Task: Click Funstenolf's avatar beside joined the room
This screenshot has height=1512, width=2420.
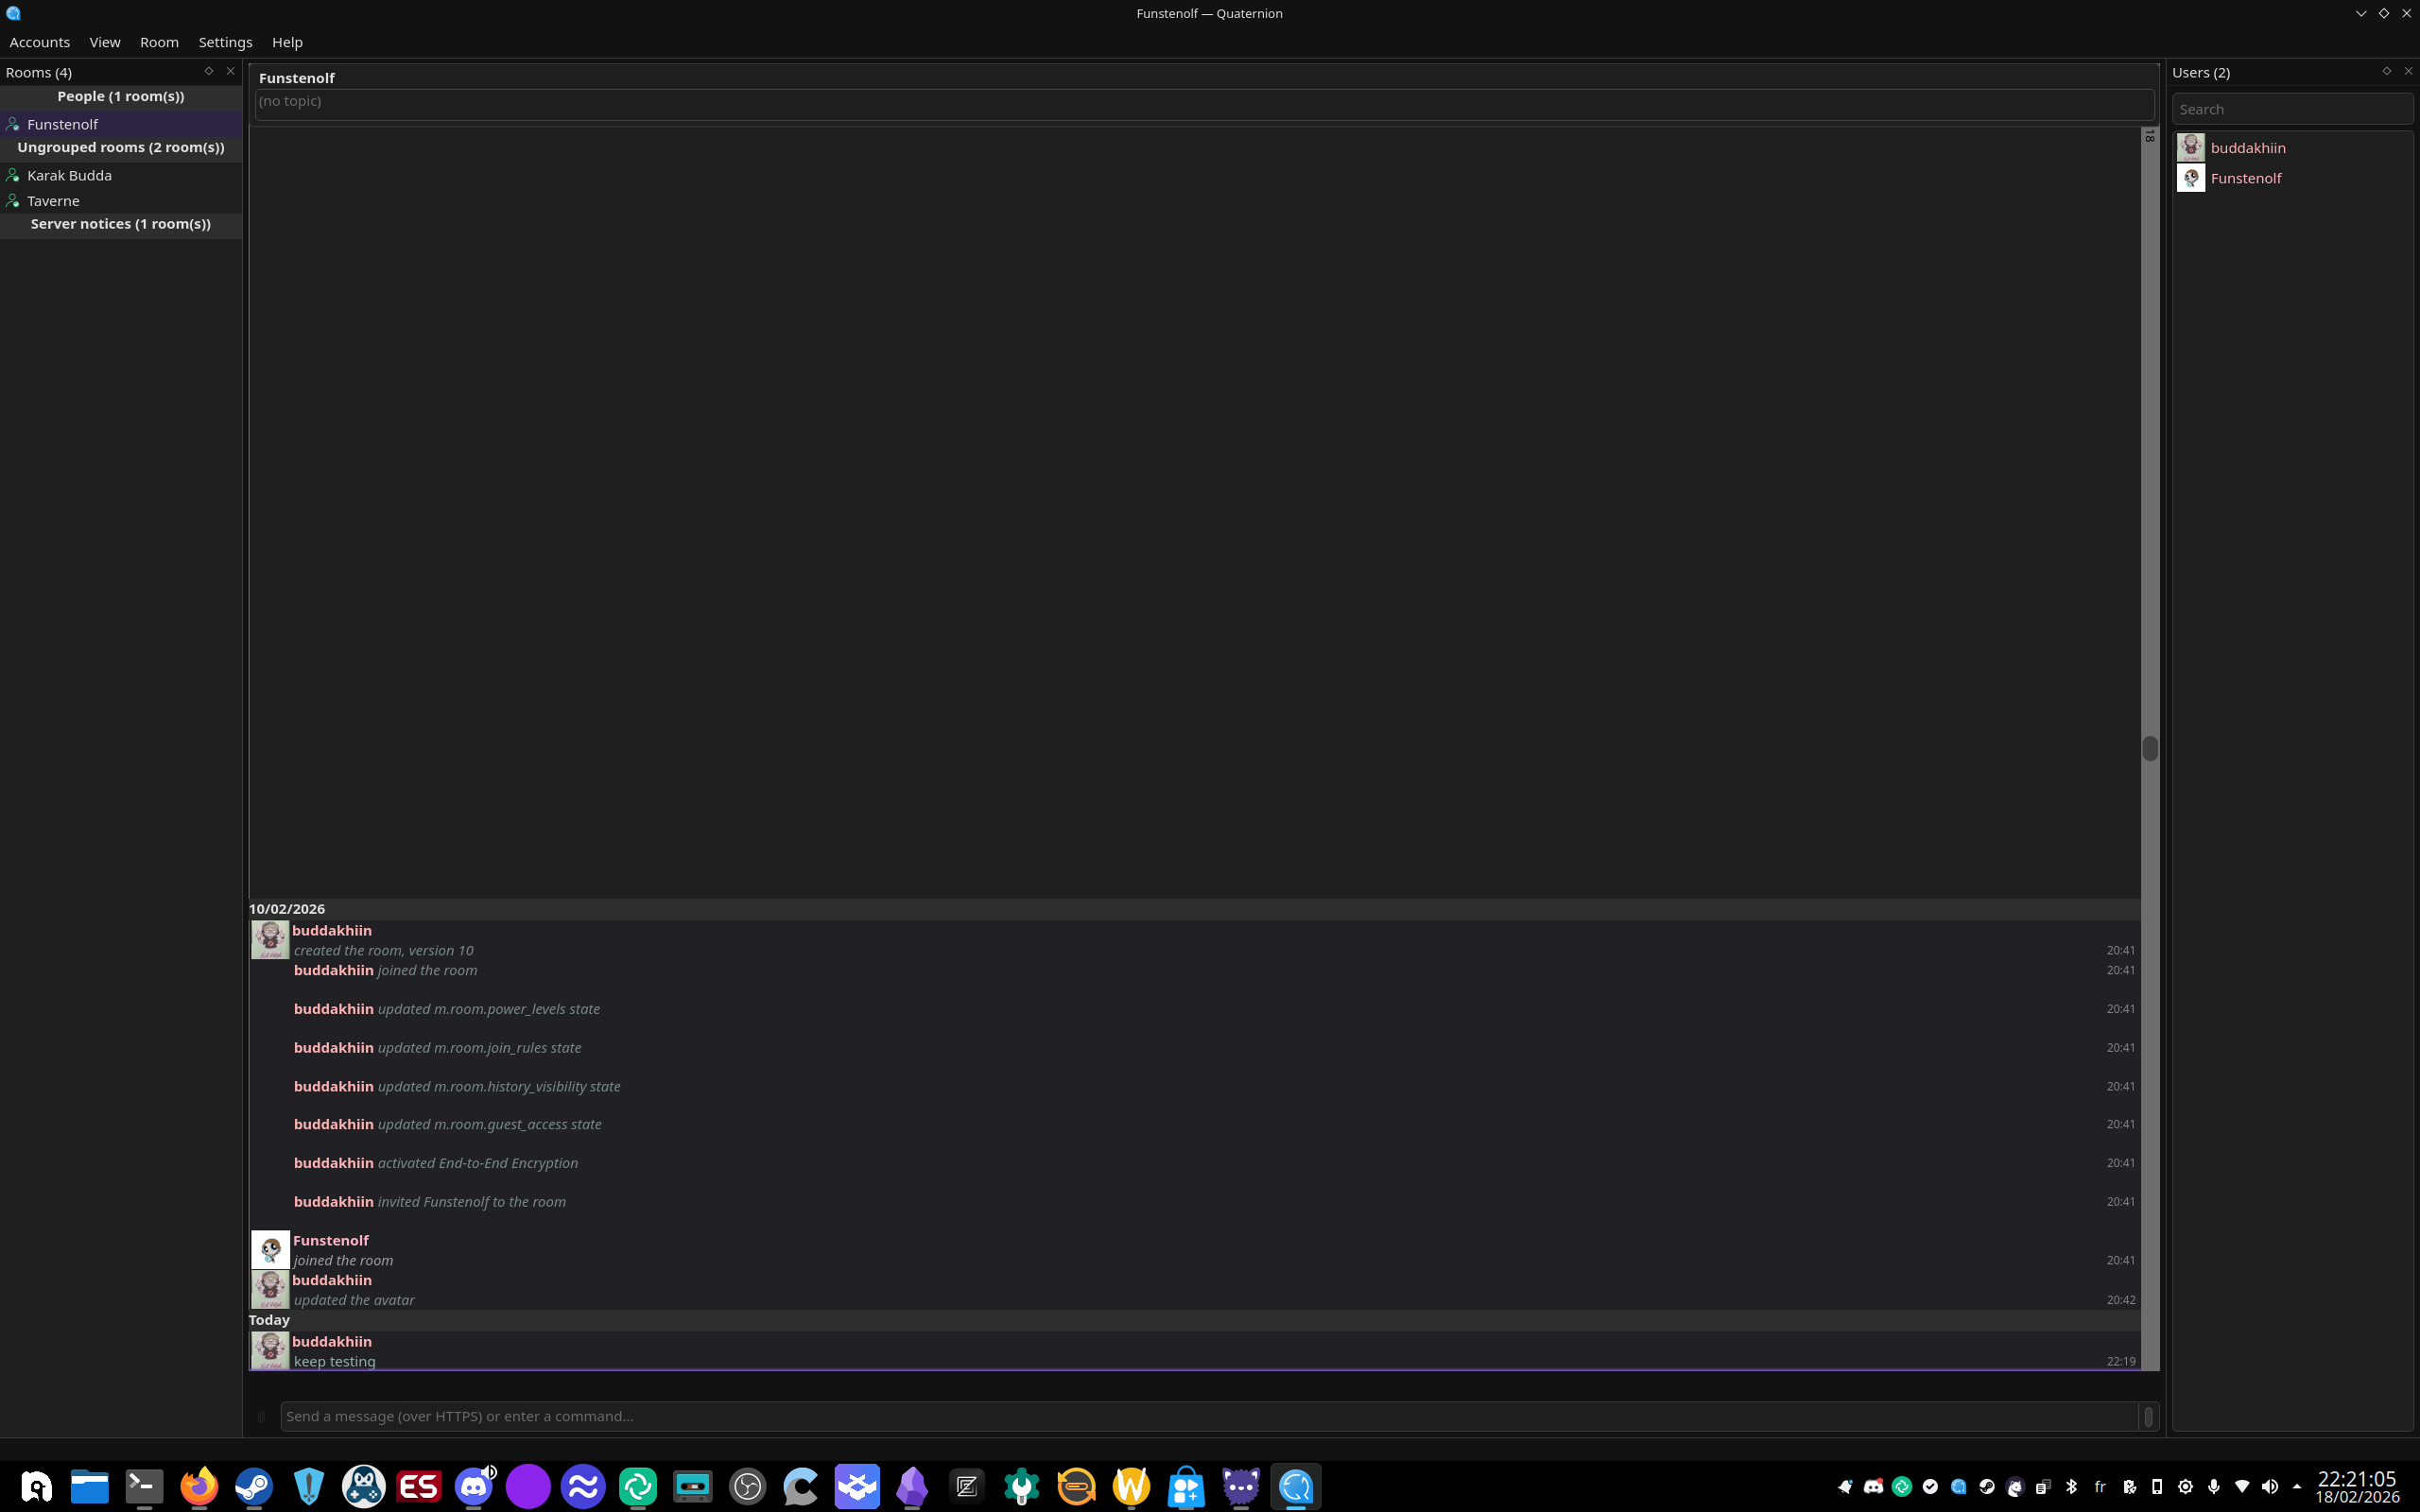Action: 270,1250
